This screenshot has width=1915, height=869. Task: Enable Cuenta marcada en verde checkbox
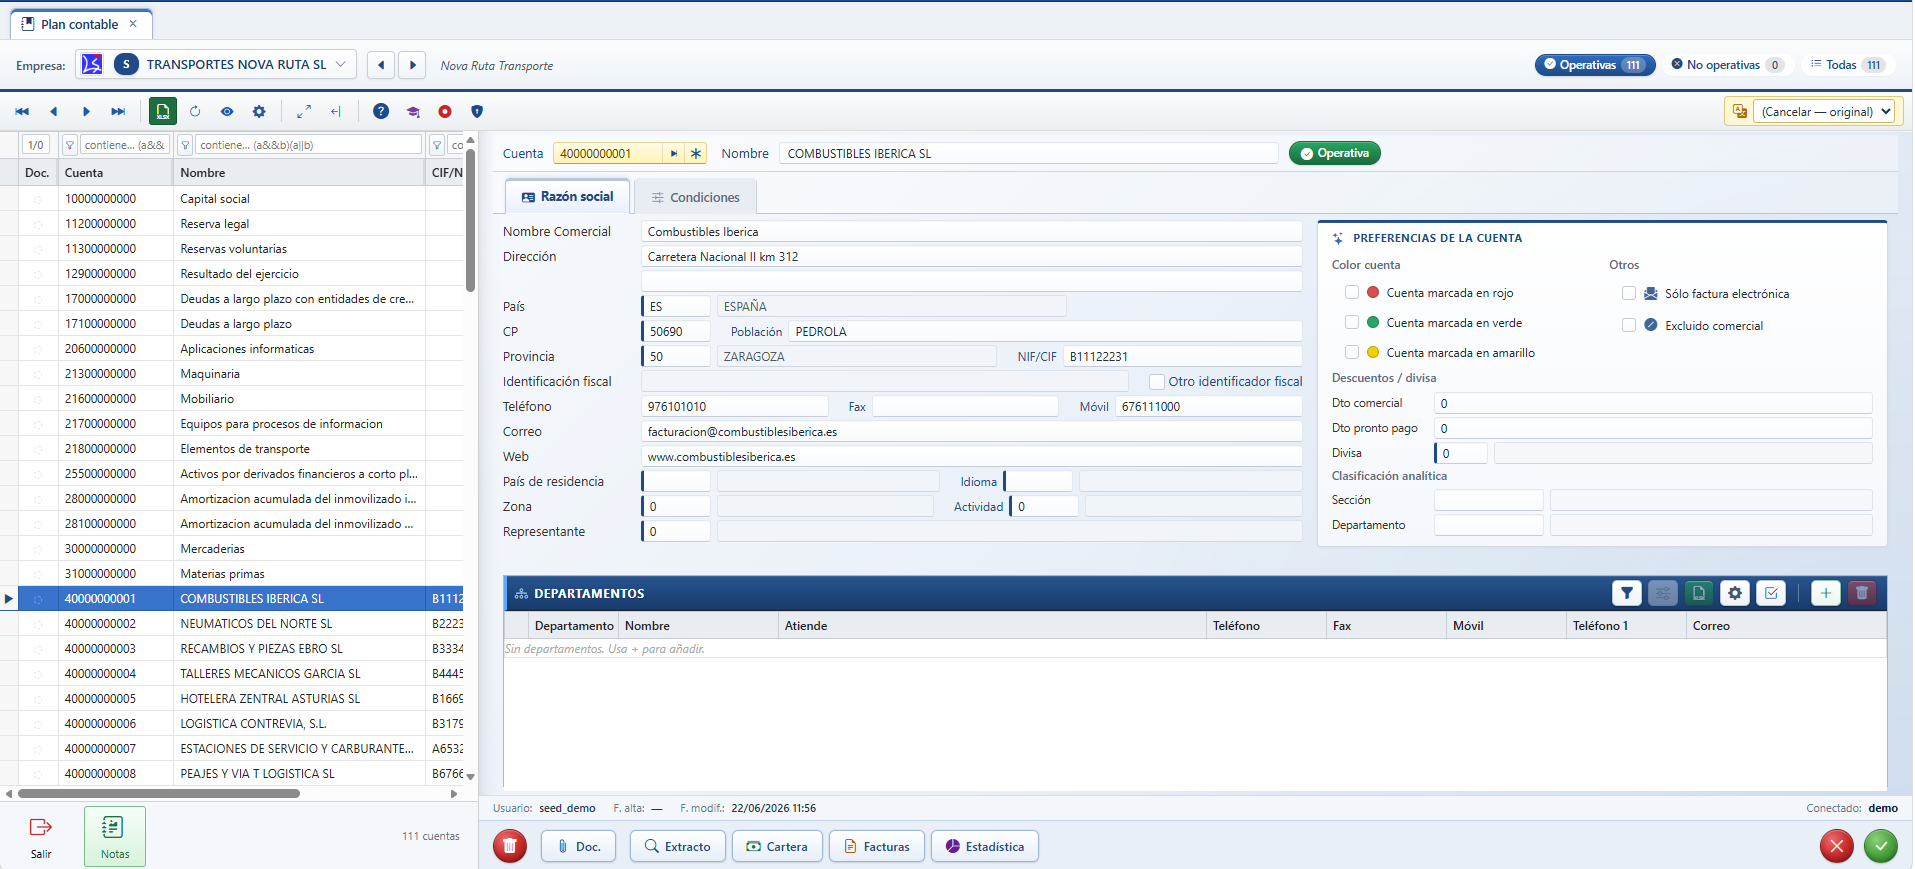click(1352, 322)
